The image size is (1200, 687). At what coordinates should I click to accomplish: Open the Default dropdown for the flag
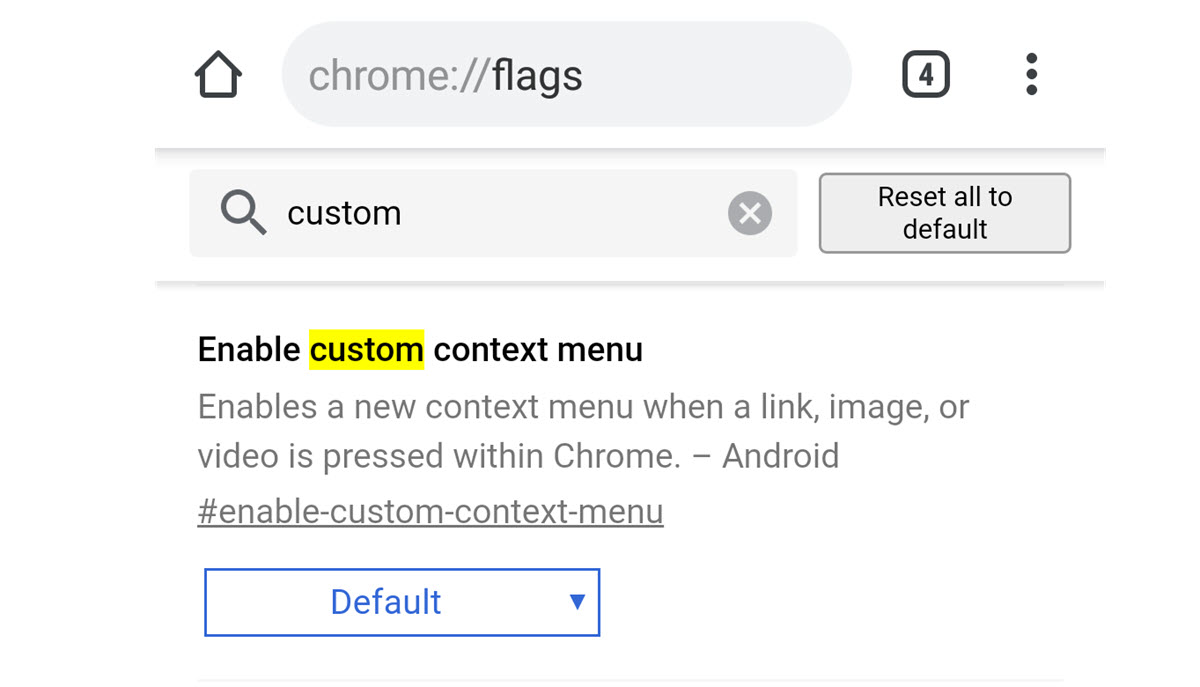(402, 602)
